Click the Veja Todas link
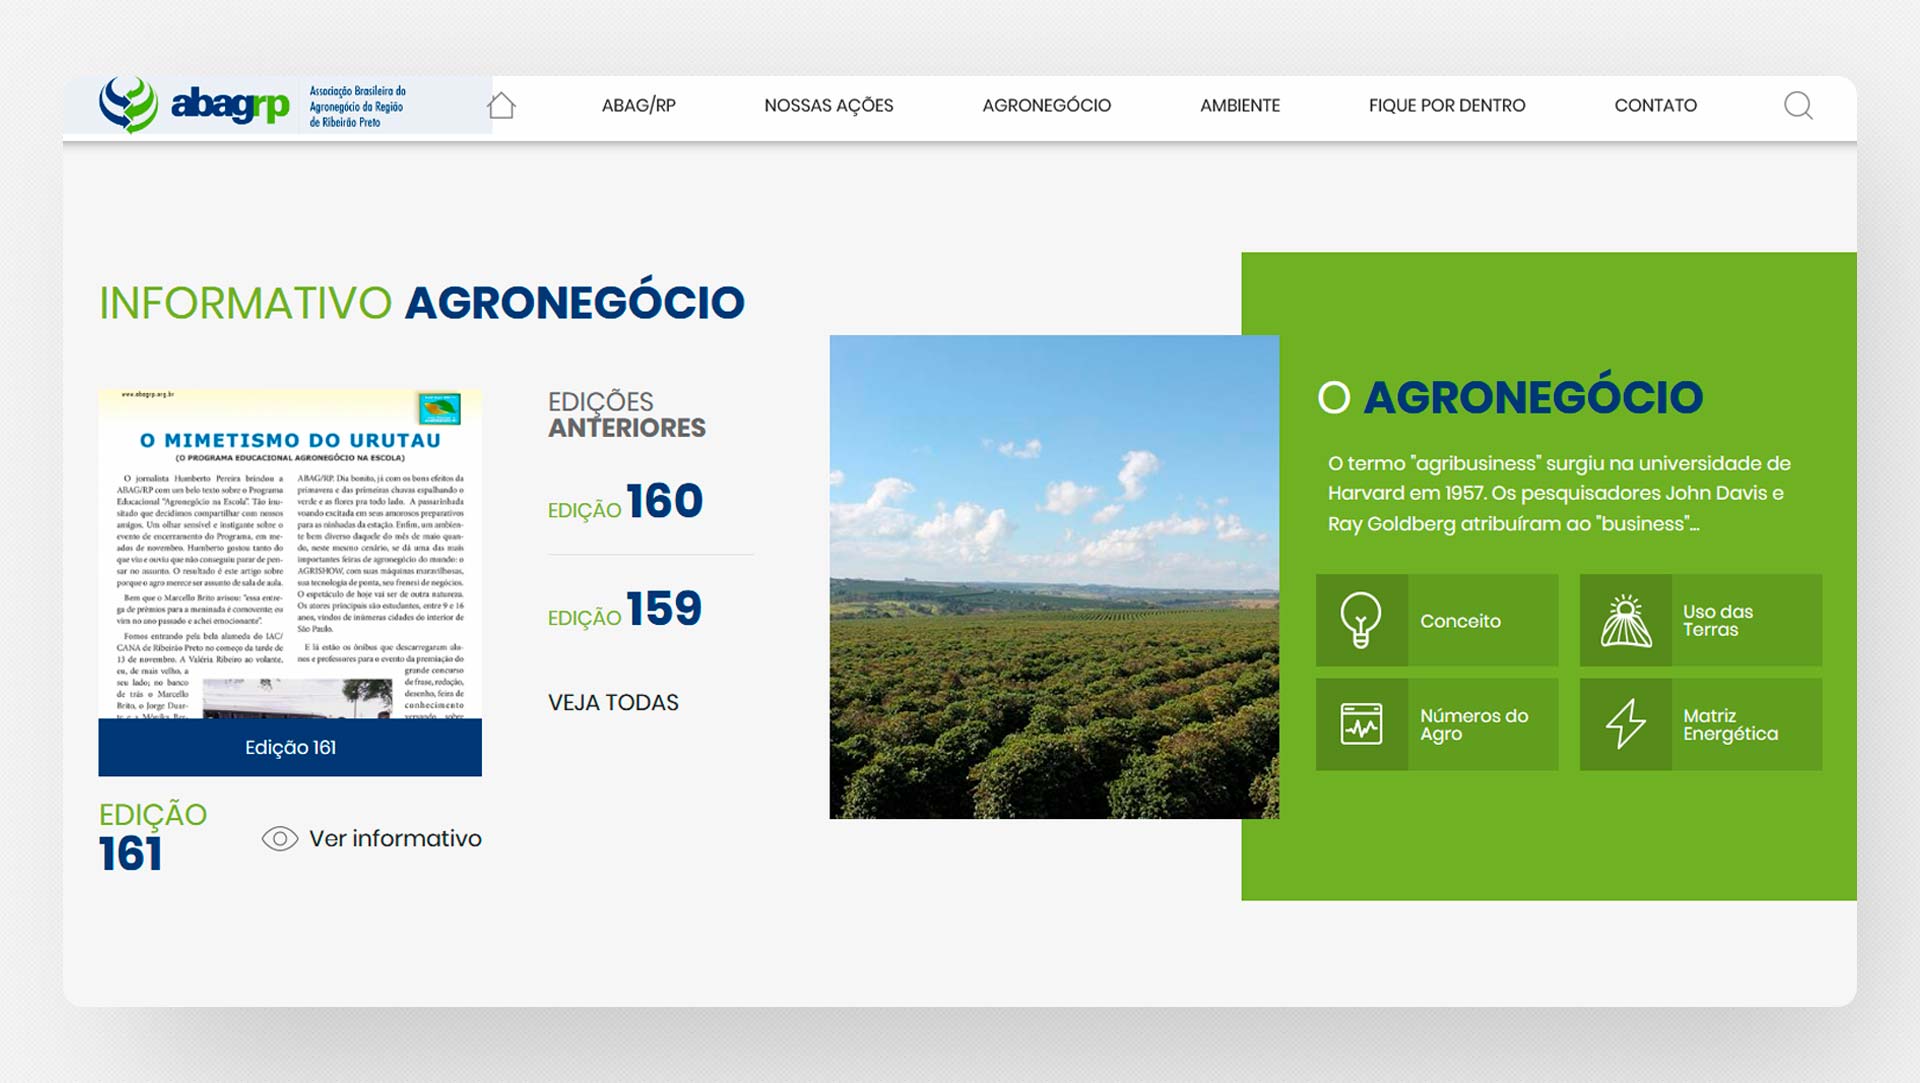This screenshot has width=1920, height=1083. point(613,703)
